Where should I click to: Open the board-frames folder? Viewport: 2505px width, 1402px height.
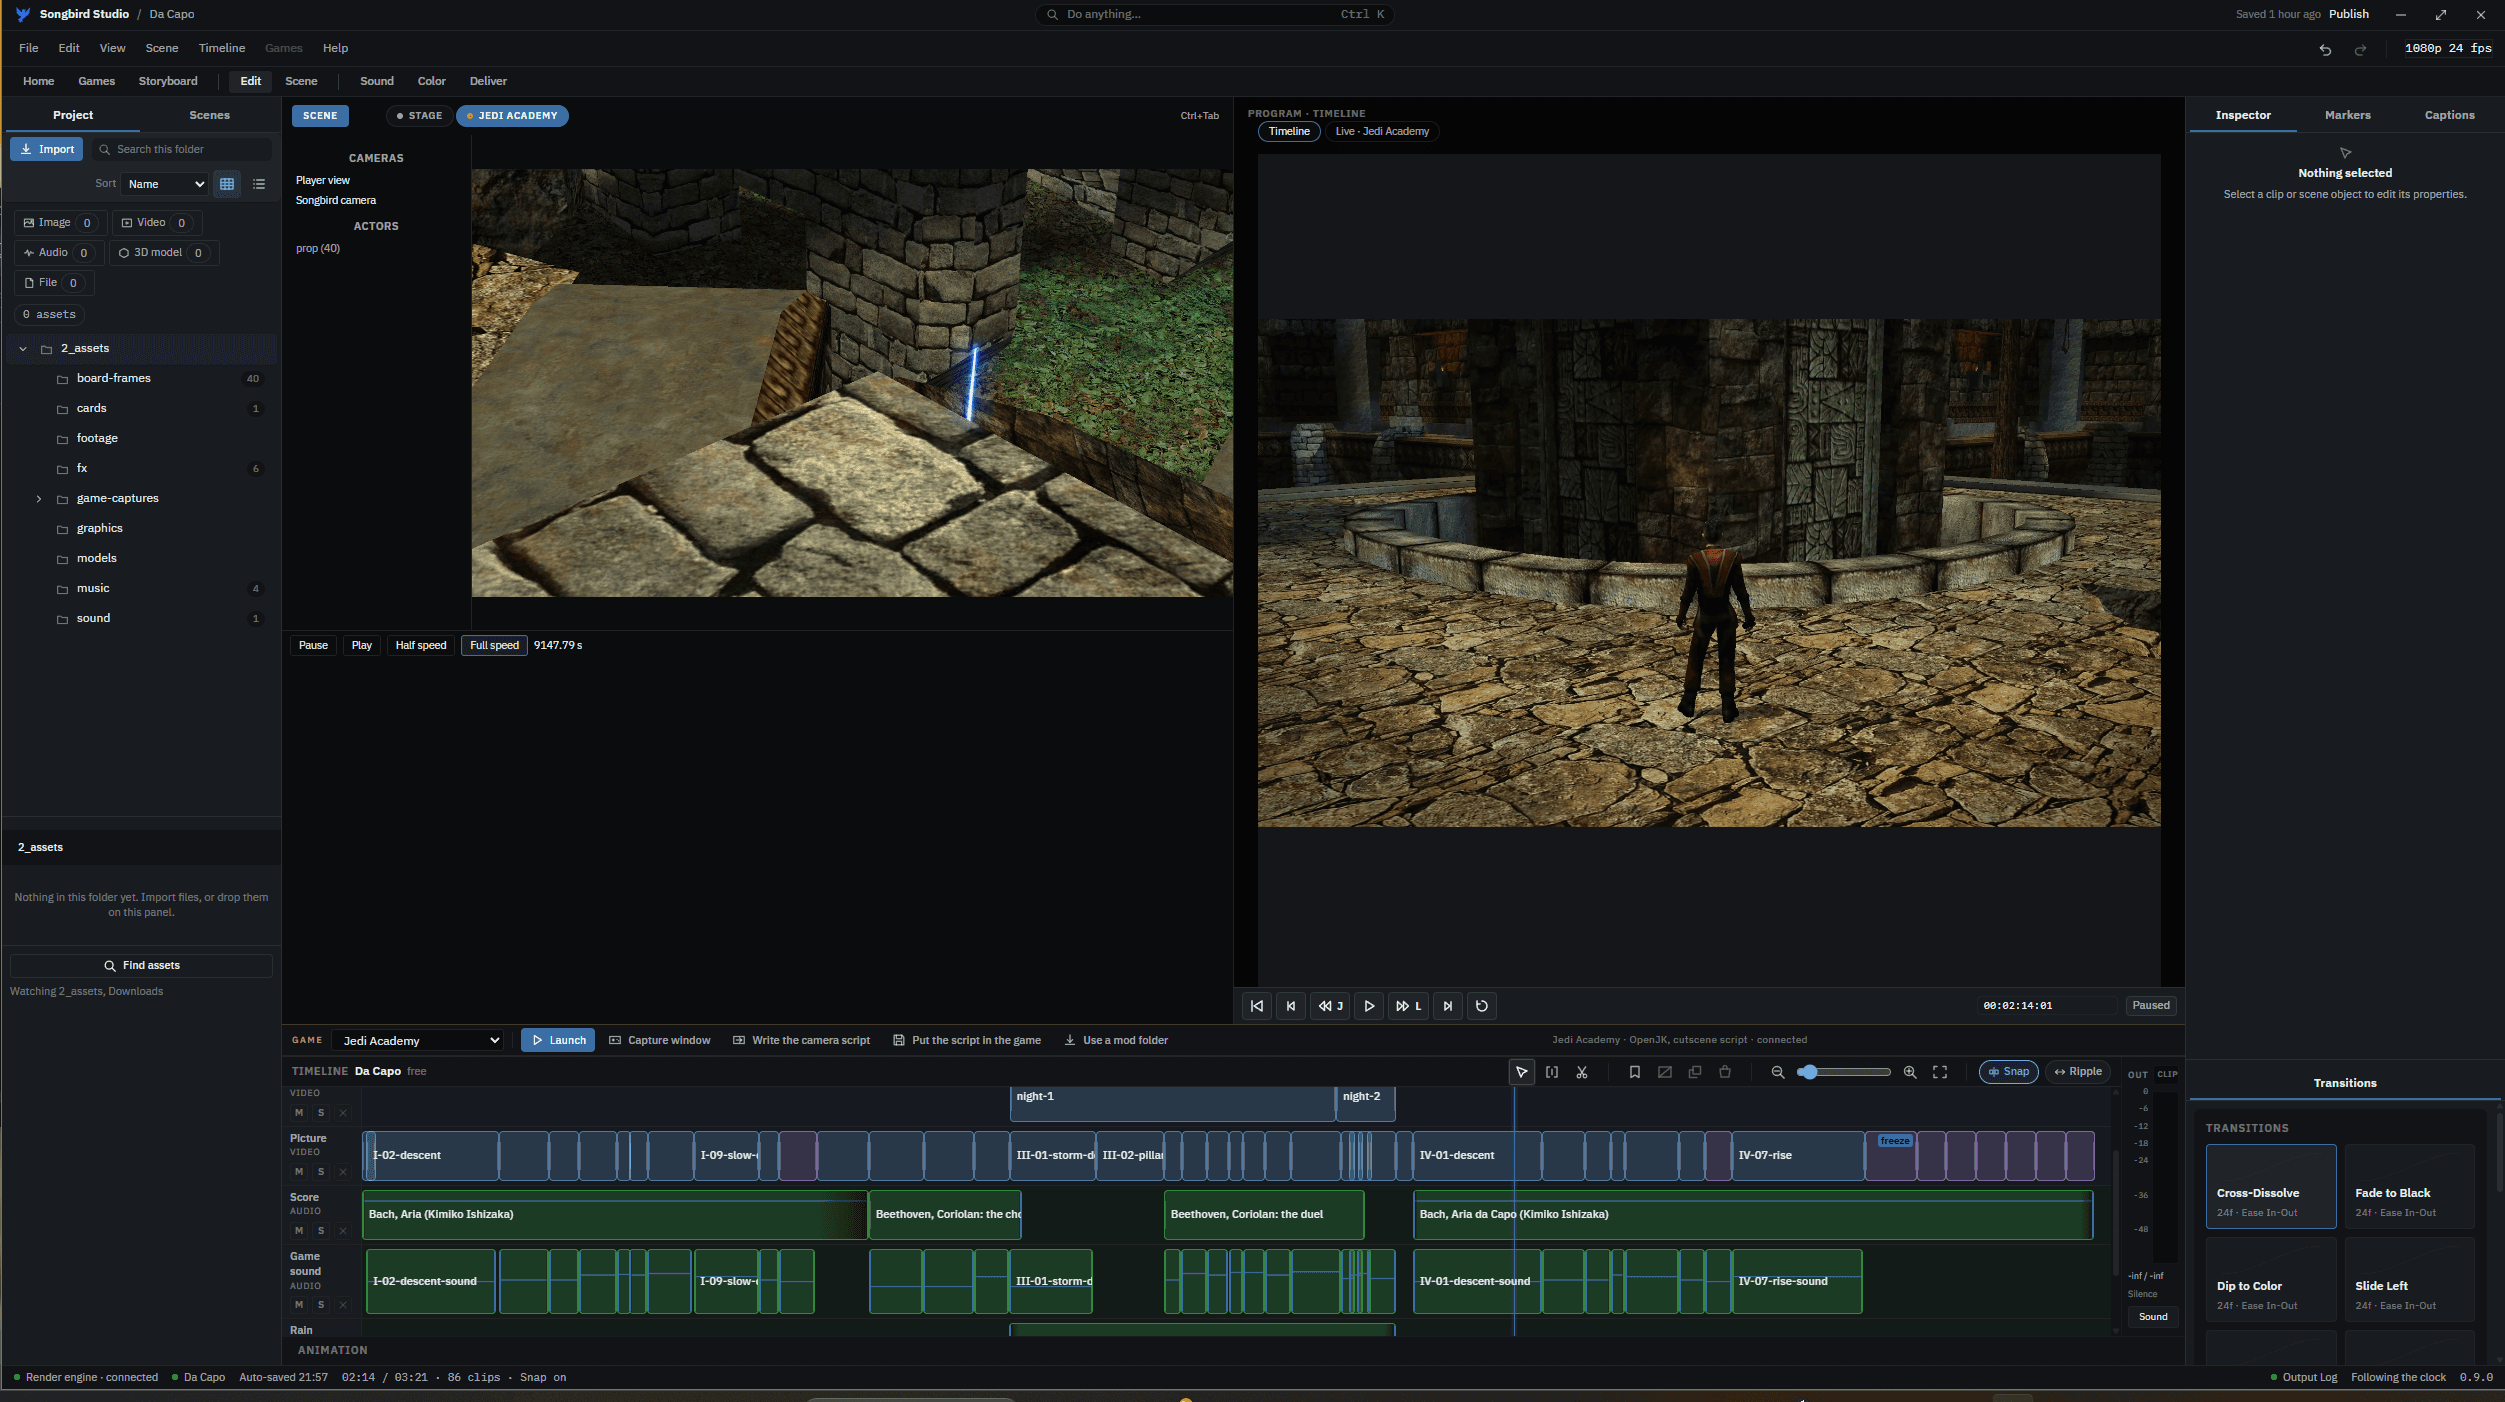[x=141, y=379]
